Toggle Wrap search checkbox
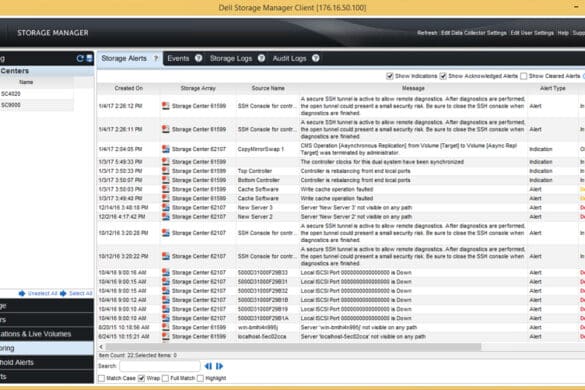This screenshot has width=585, height=390. 141,378
